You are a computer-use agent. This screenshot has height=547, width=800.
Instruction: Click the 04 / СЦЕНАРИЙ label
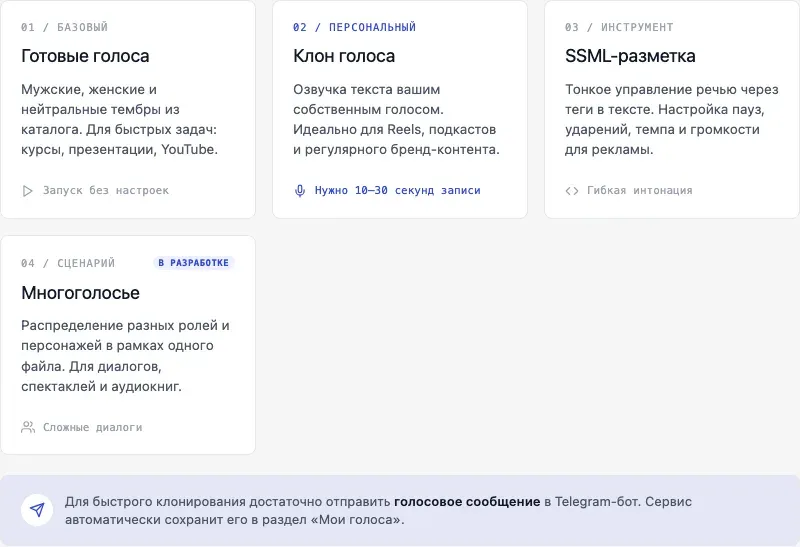[68, 263]
